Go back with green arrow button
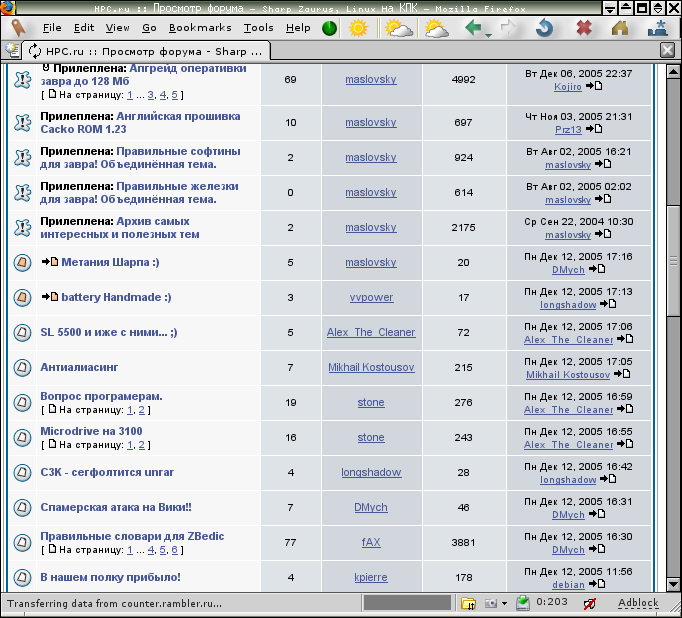Viewport: 682px width, 618px height. coord(473,27)
